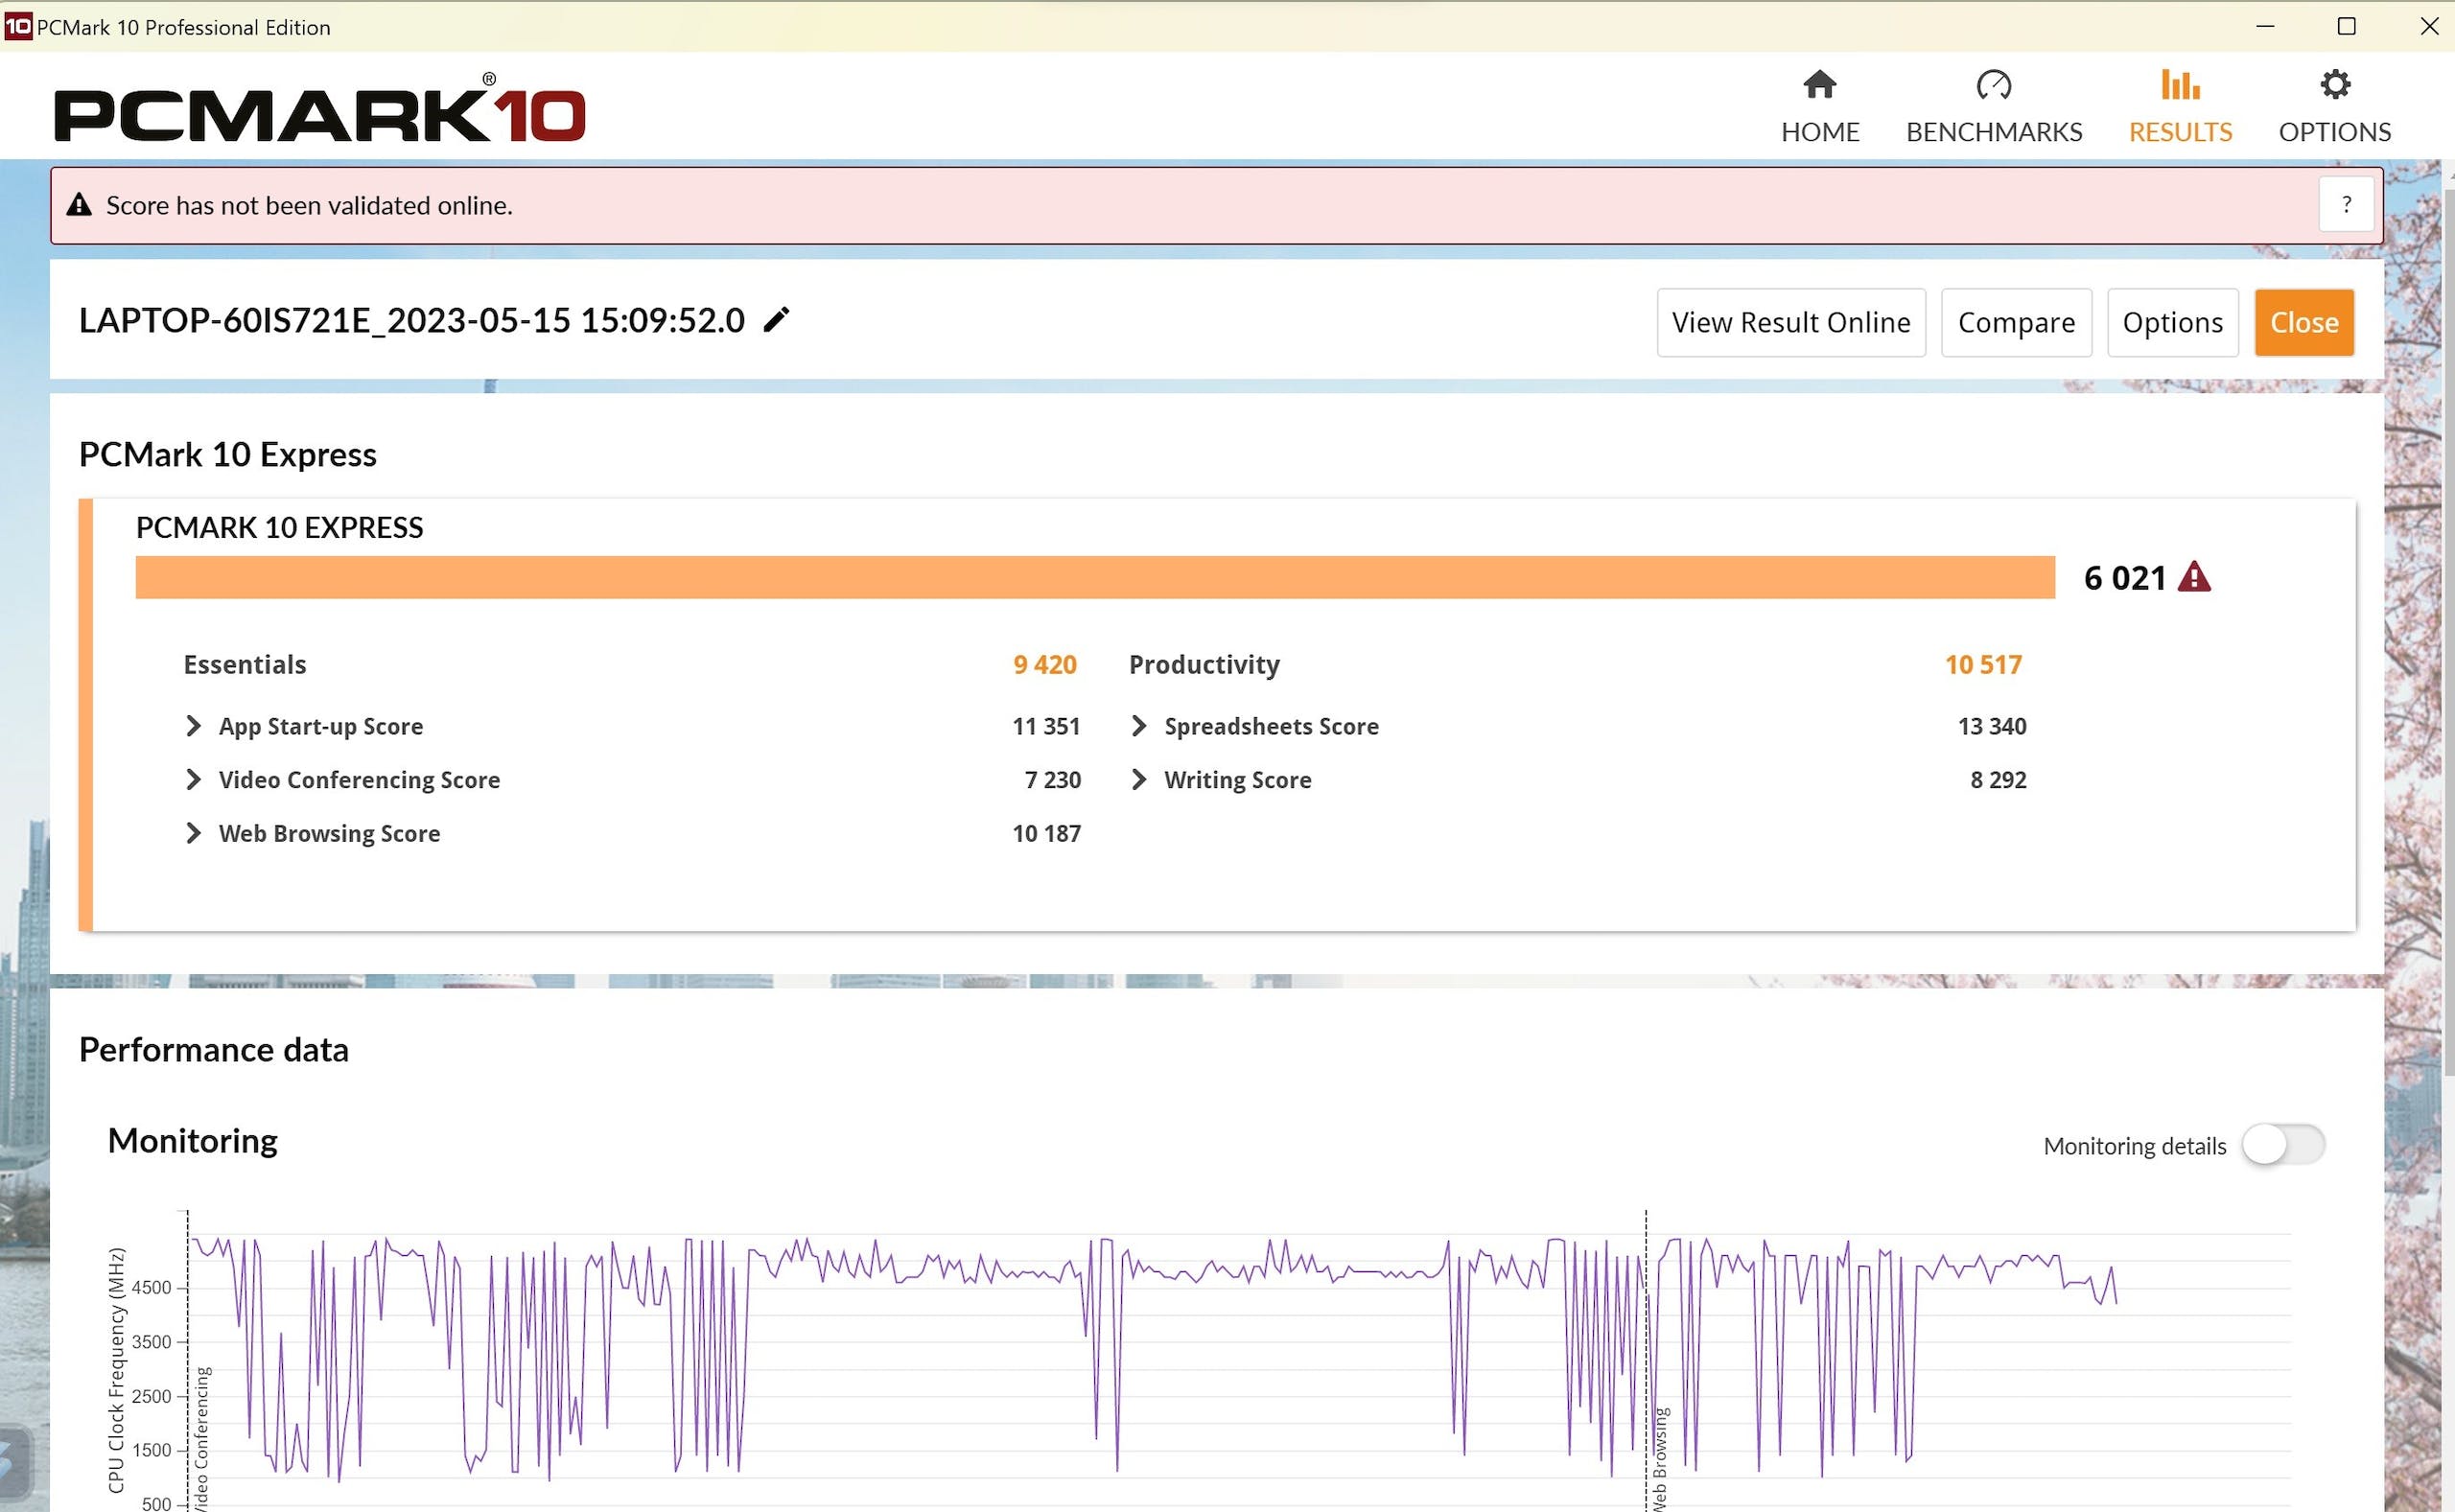The width and height of the screenshot is (2455, 1512).
Task: Click the Web Browsing value 10 187
Action: click(x=1046, y=833)
